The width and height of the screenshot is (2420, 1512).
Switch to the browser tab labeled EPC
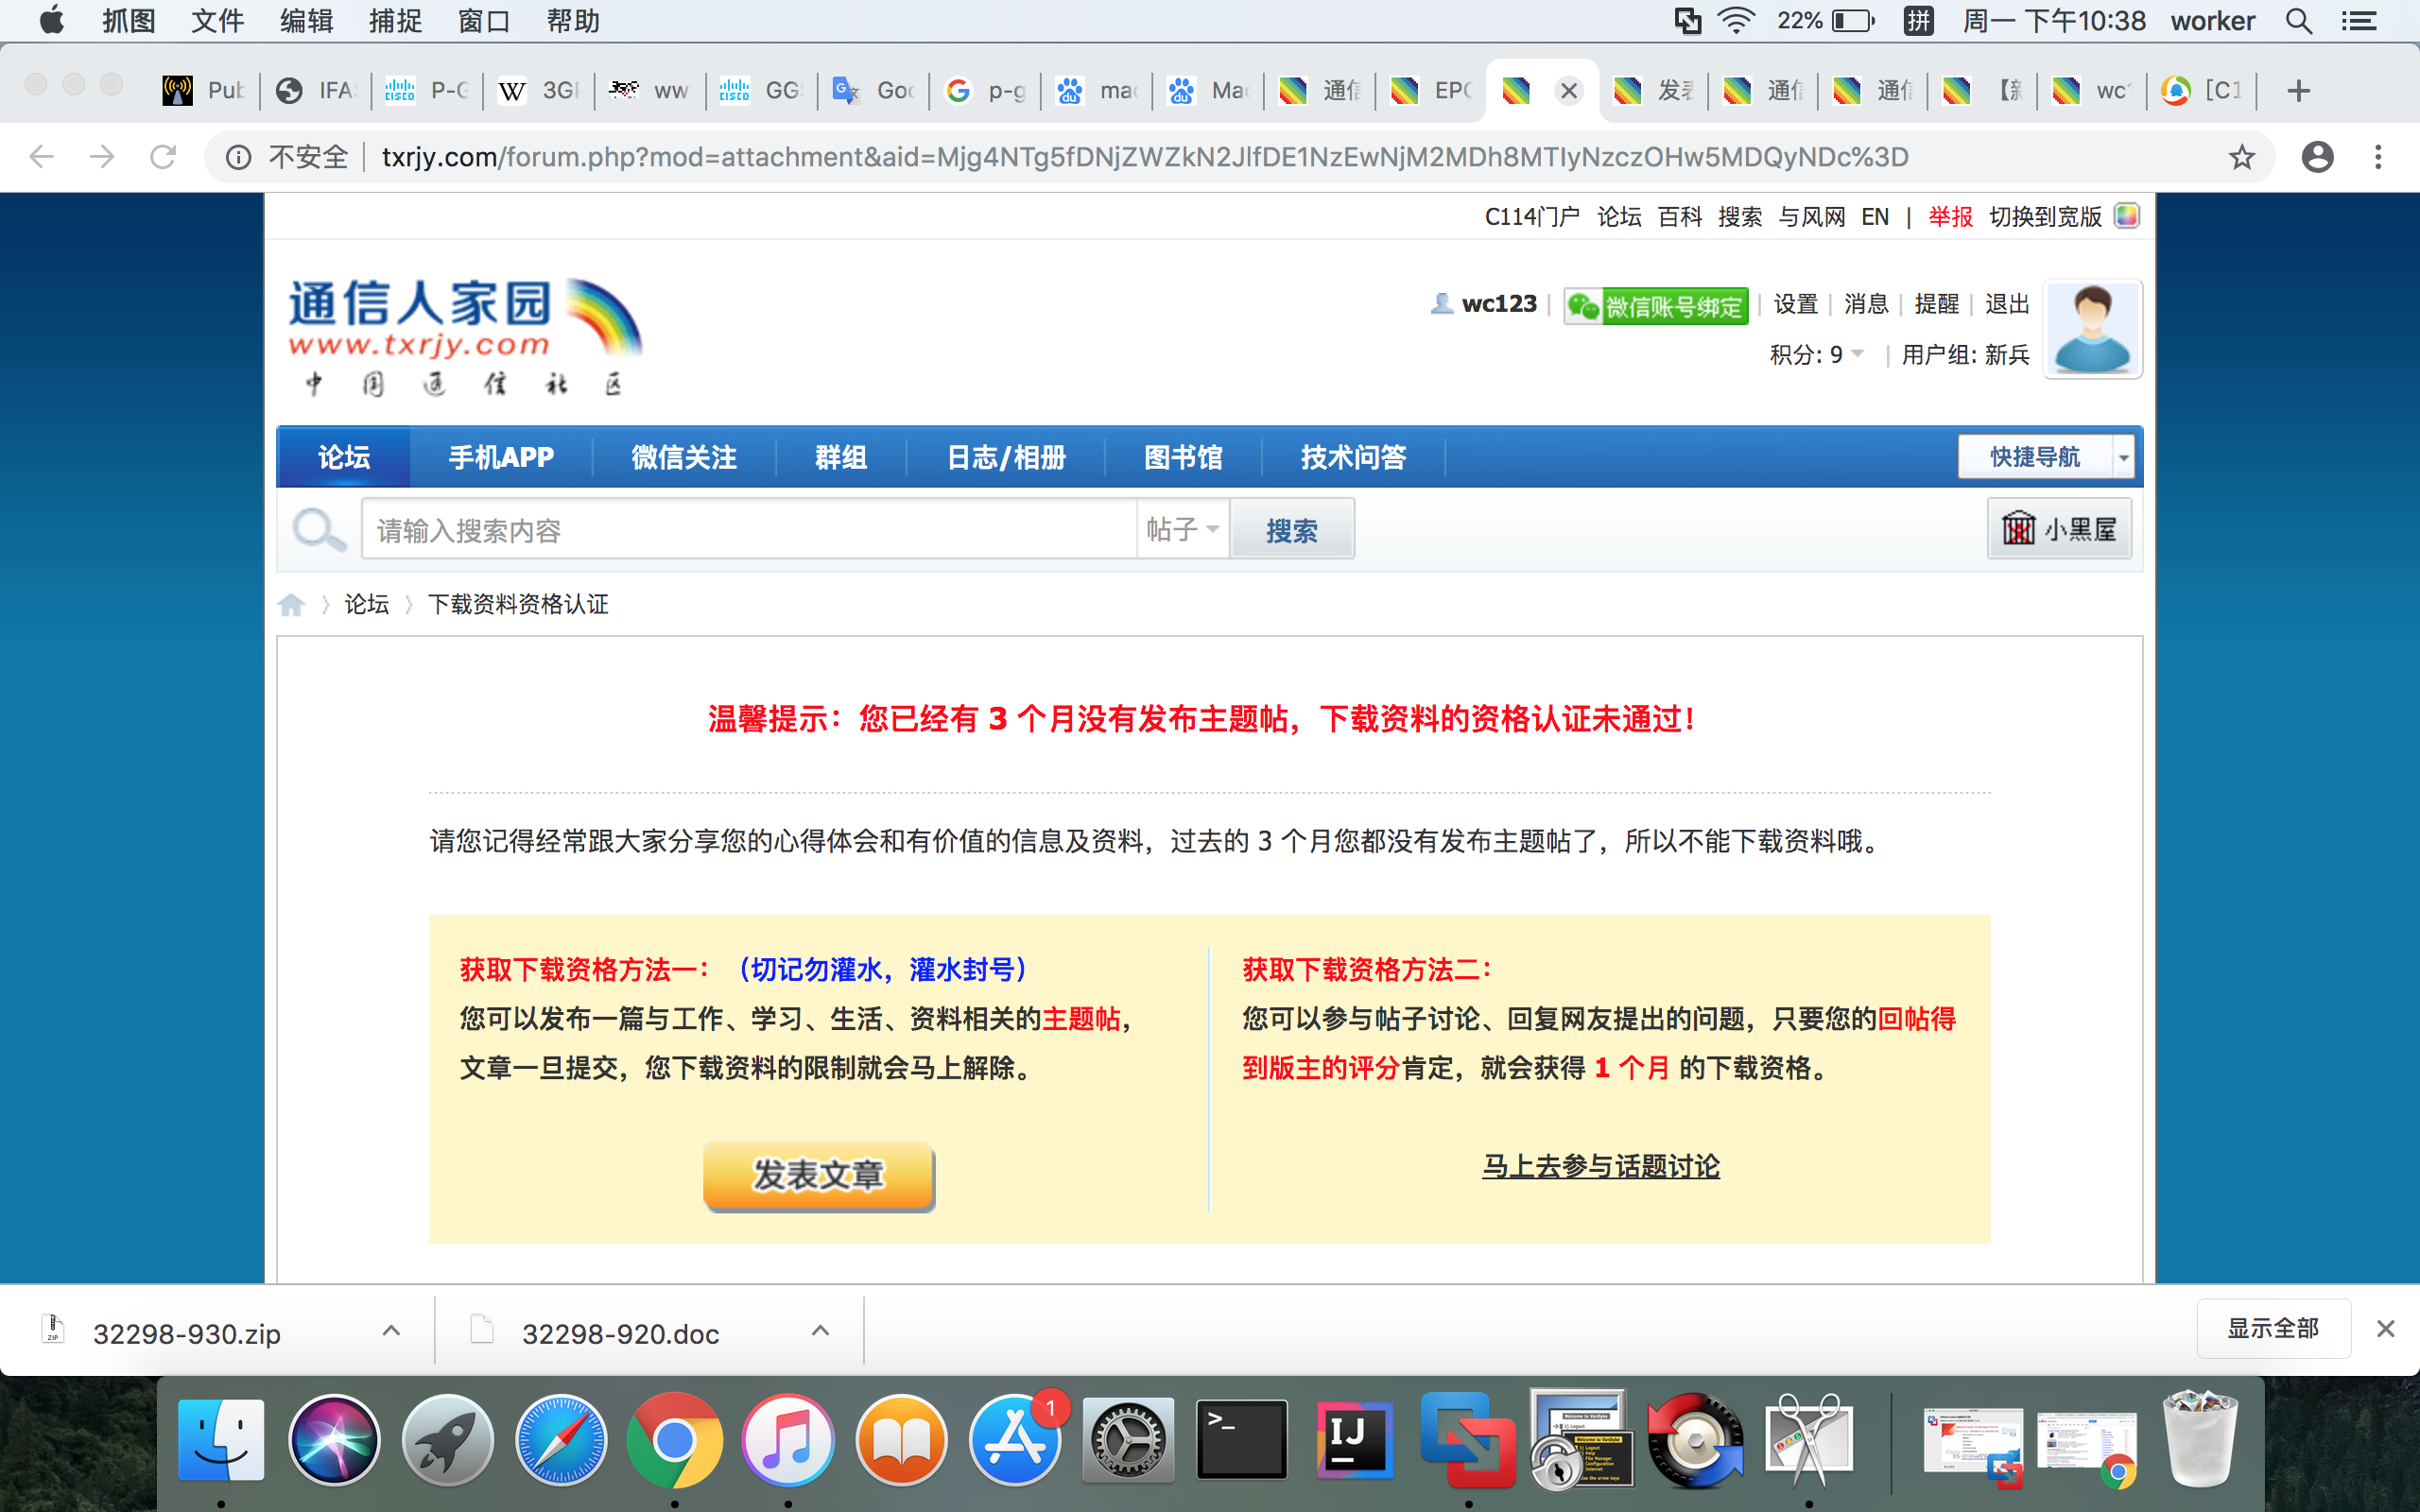tap(1431, 91)
